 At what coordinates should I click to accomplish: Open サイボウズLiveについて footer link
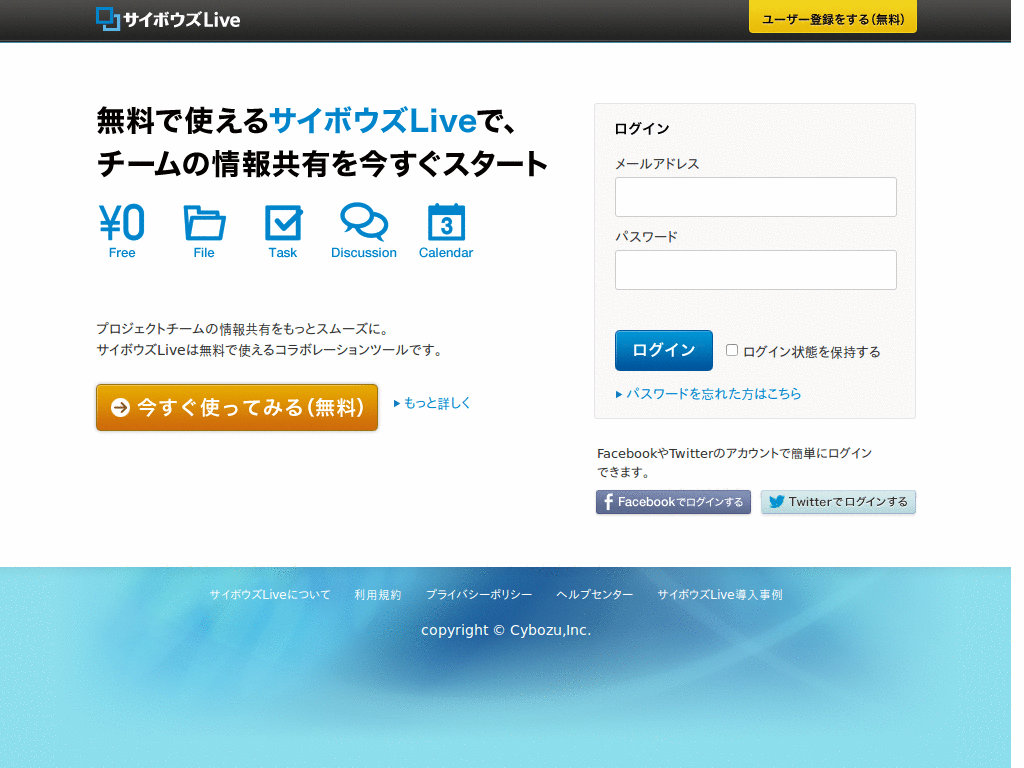pos(270,595)
